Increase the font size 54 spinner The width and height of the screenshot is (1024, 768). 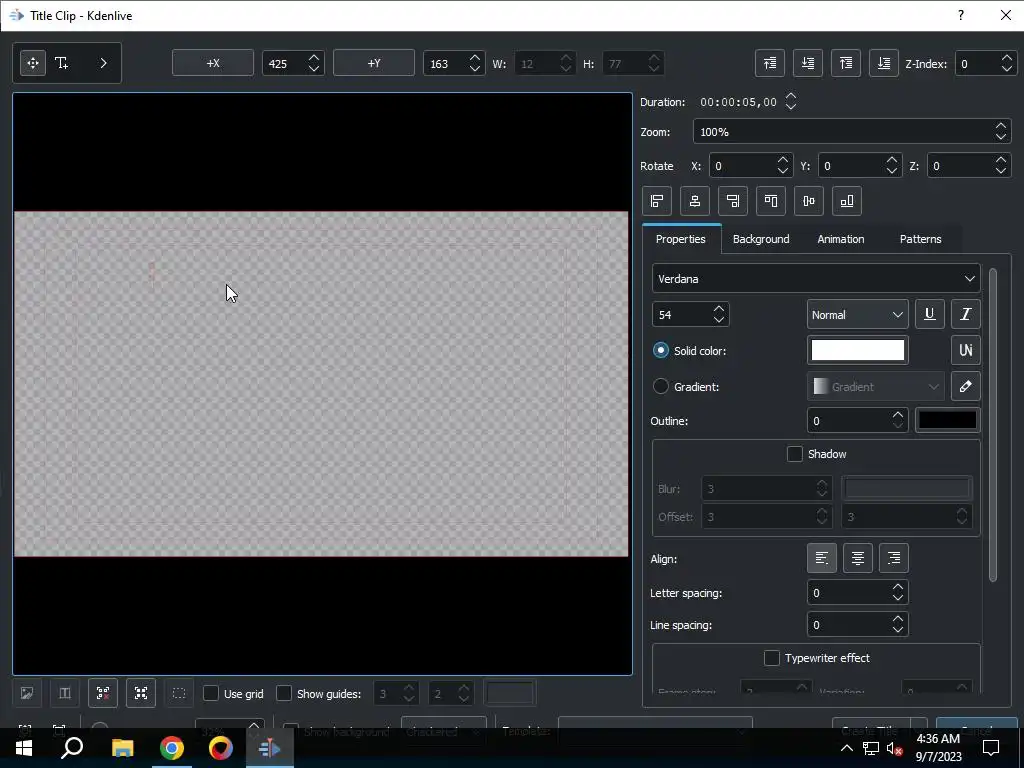[x=719, y=309]
